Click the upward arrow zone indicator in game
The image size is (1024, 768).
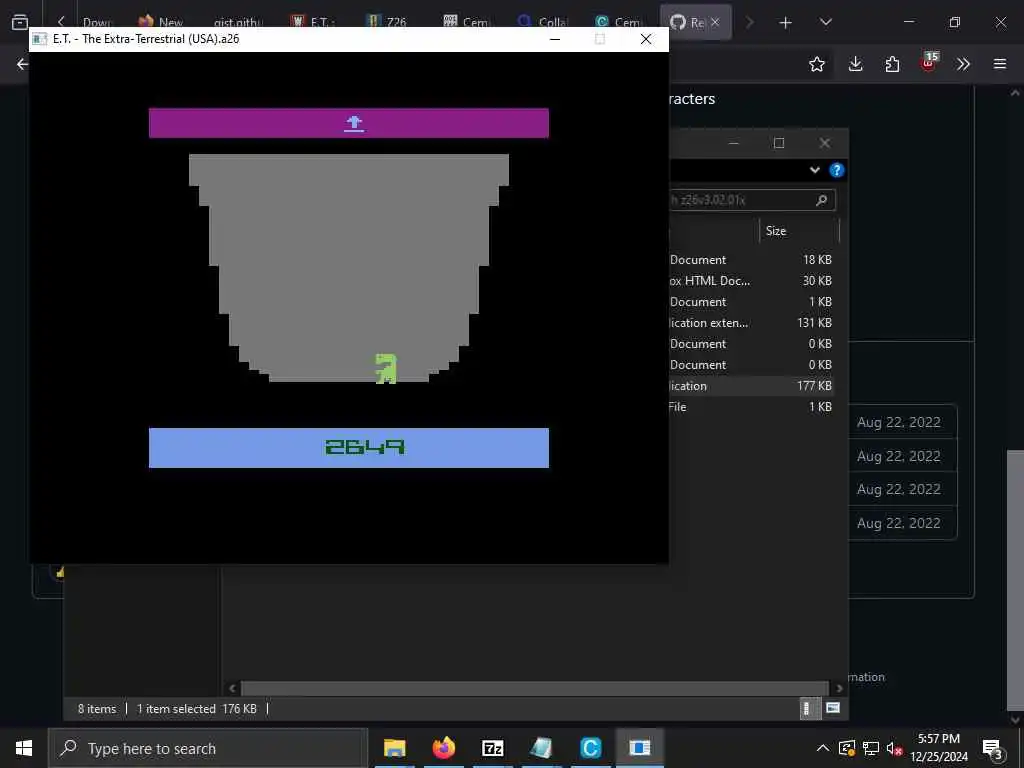[x=354, y=123]
